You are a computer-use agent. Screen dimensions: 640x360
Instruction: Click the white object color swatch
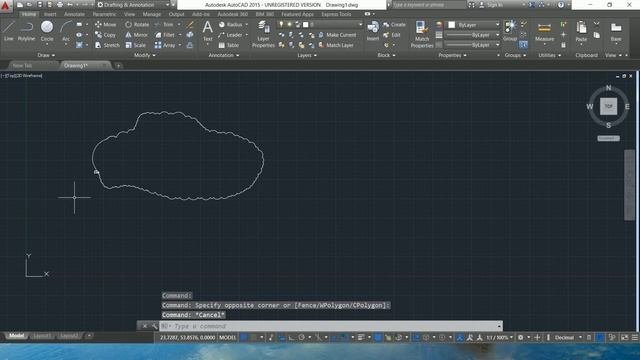point(451,24)
